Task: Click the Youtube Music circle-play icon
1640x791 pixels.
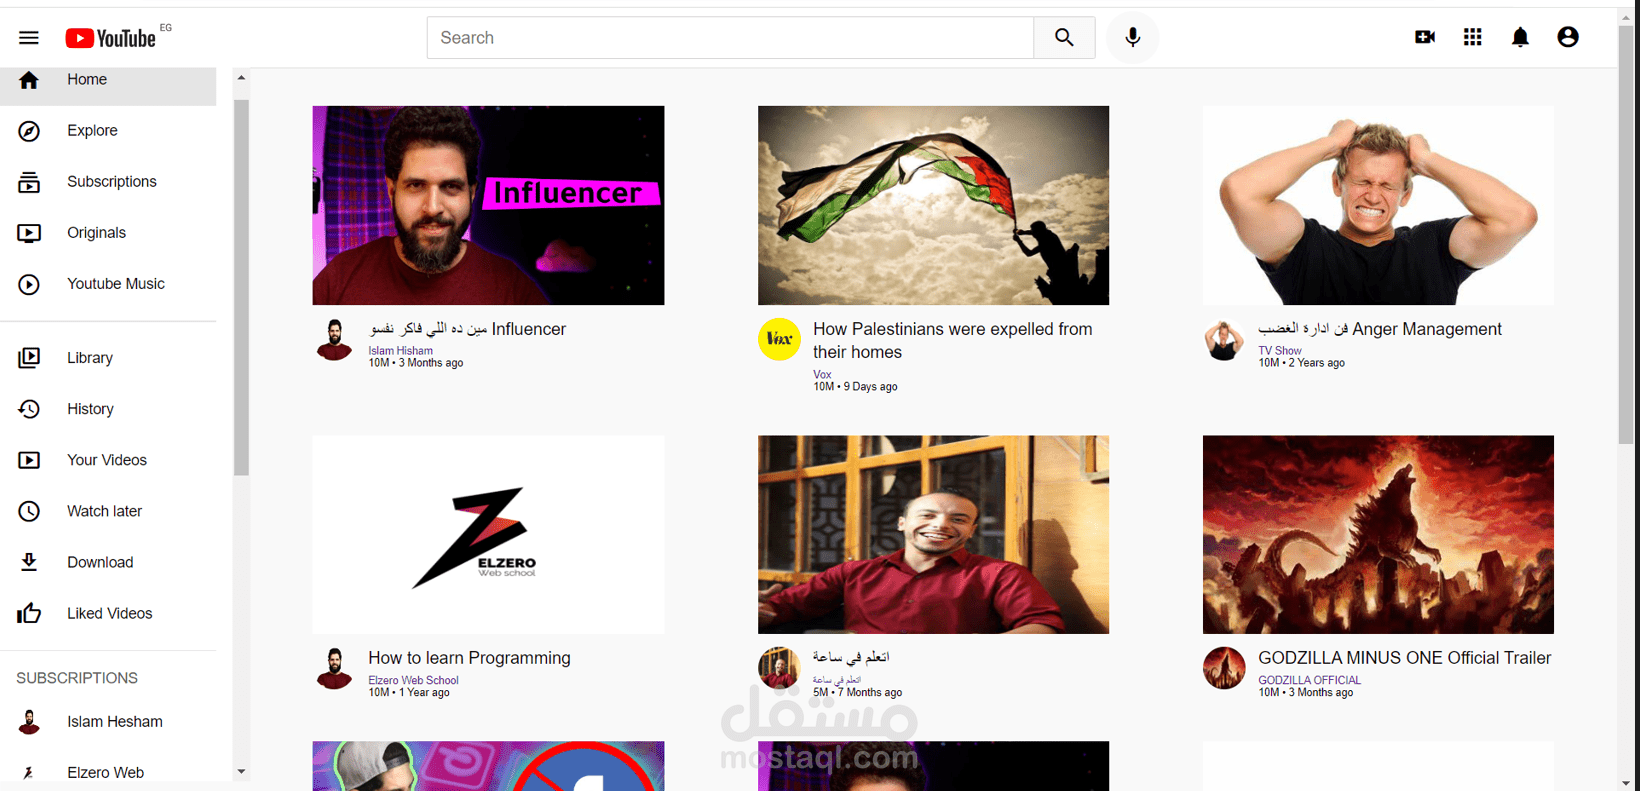Action: tap(29, 284)
